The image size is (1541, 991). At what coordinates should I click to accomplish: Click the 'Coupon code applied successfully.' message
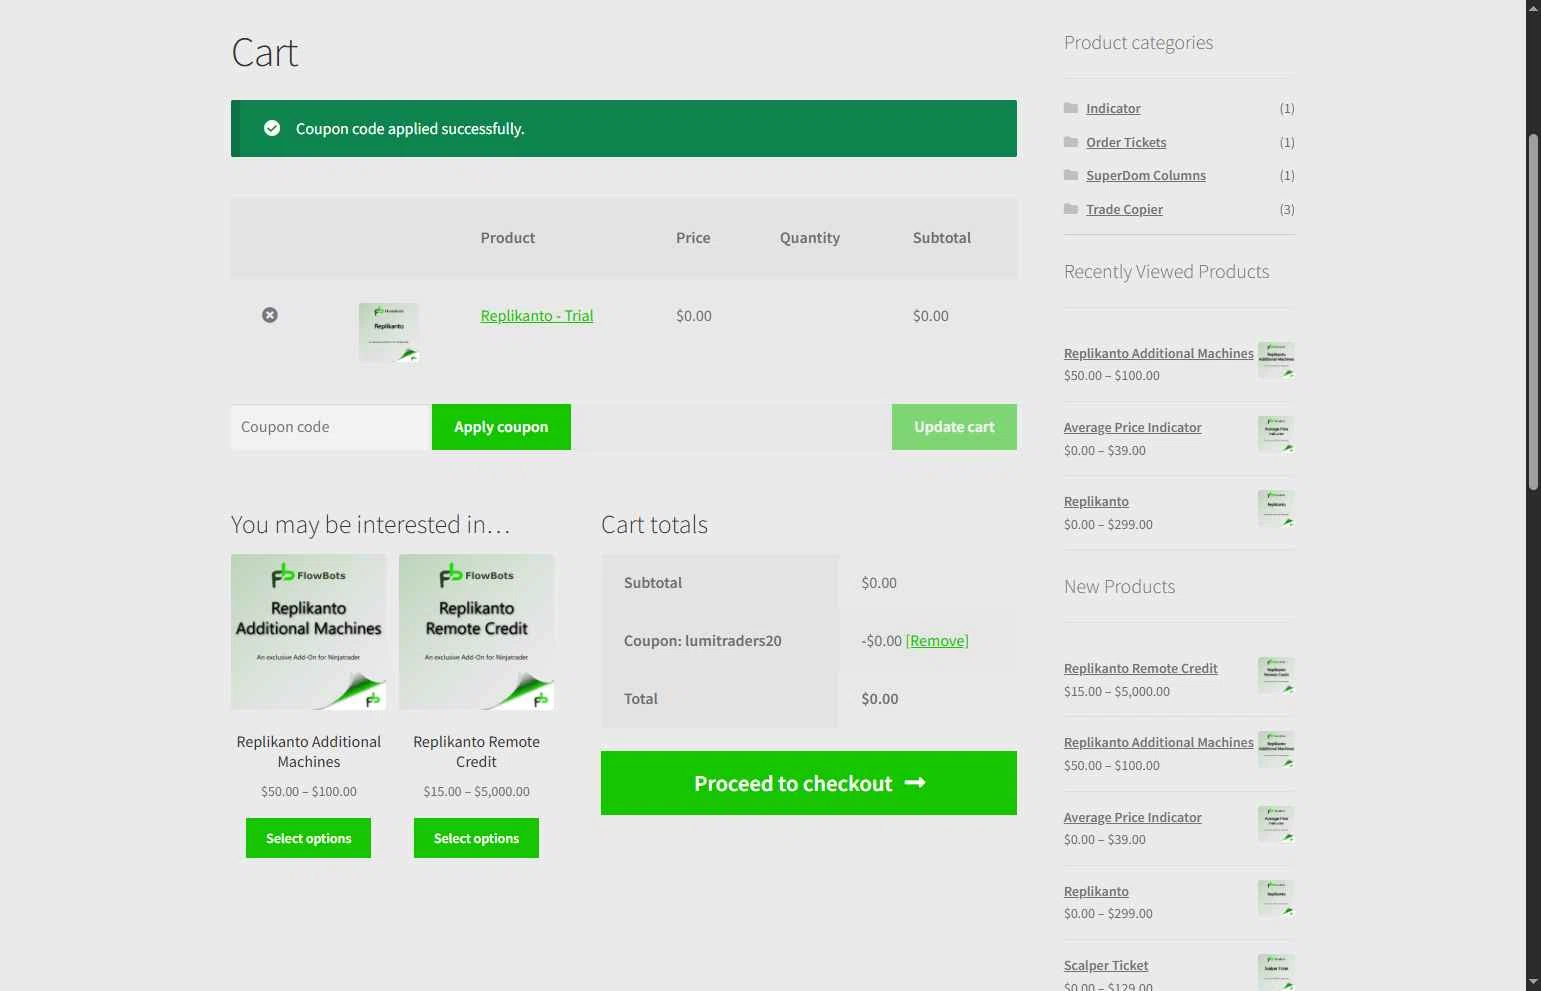pos(410,129)
